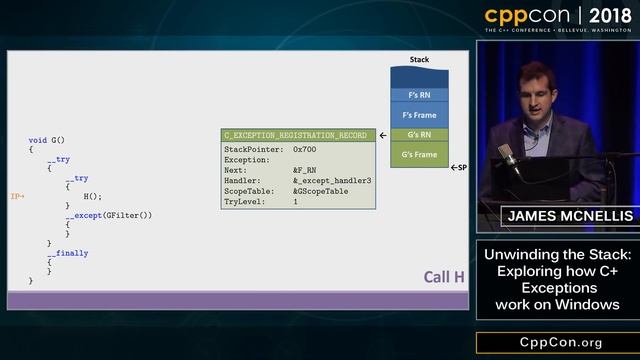640x360 pixels.
Task: Click the 'TryLevel:' field label
Action: pyautogui.click(x=244, y=202)
